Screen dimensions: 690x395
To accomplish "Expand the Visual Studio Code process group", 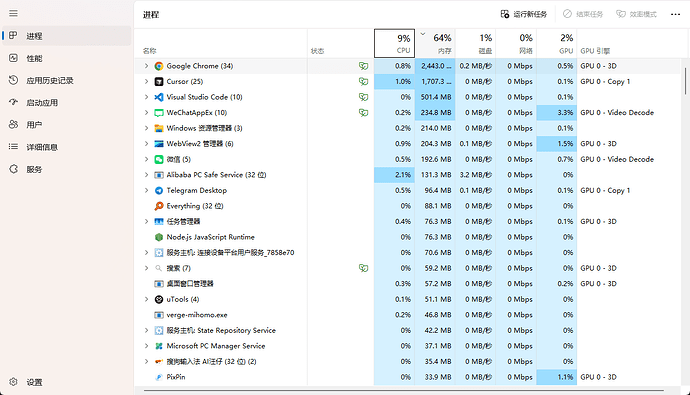I will (x=147, y=97).
